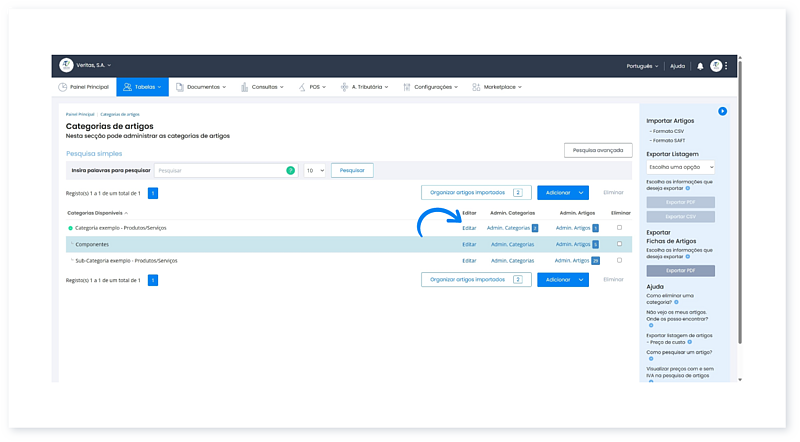Image resolution: width=800 pixels, height=442 pixels.
Task: Click the notification bell icon
Action: click(x=700, y=66)
